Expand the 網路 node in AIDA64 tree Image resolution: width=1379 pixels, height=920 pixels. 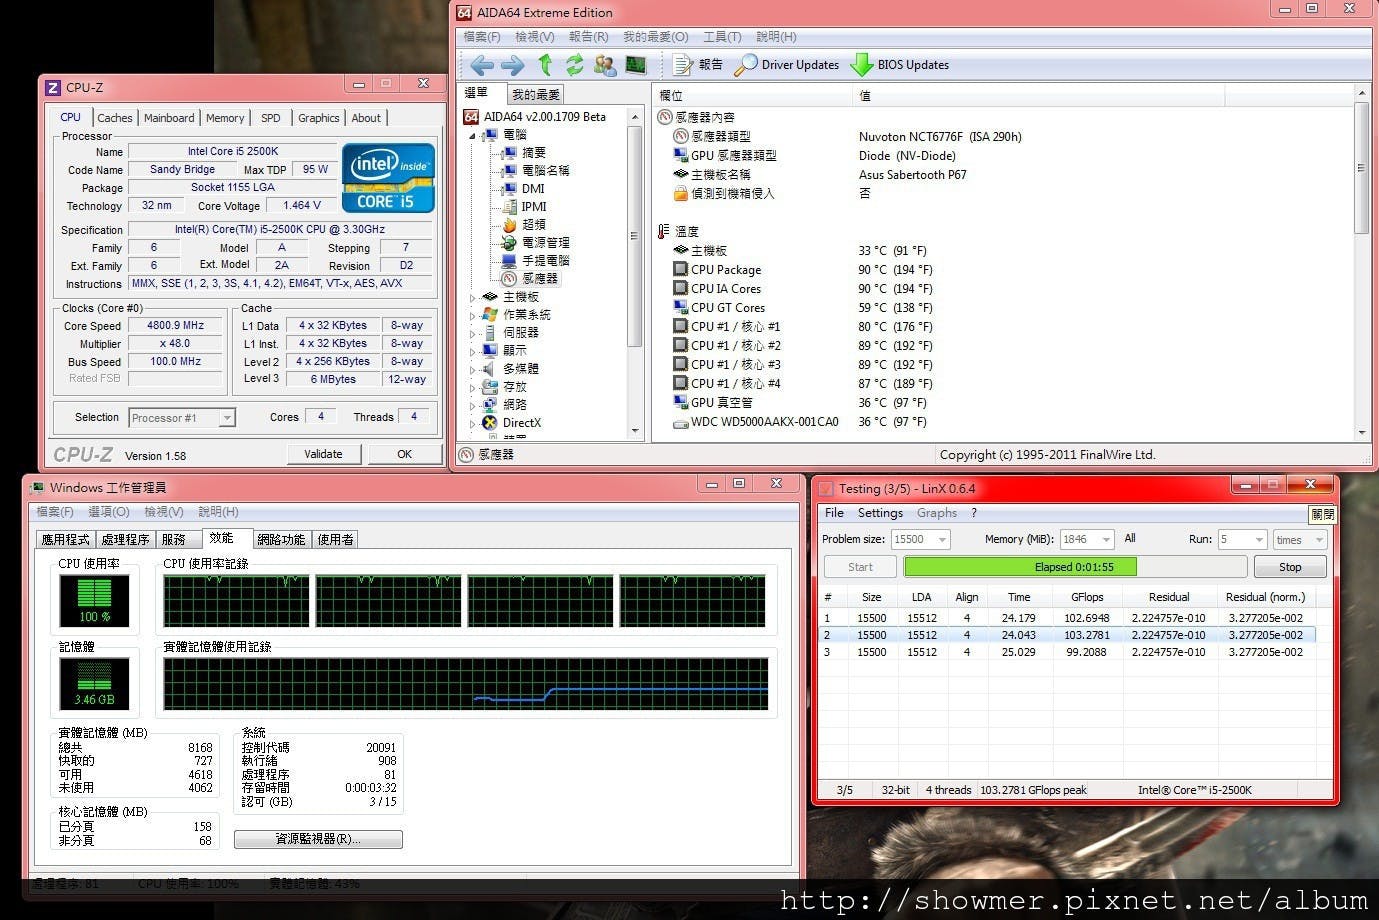pyautogui.click(x=473, y=405)
